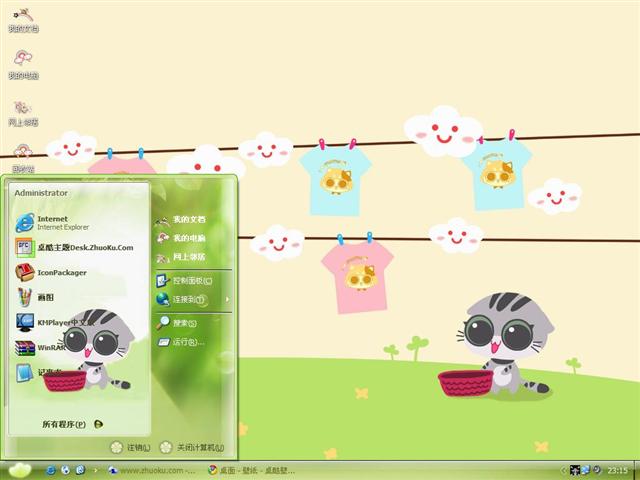Open the 我的电脑 desktop icon

tap(23, 64)
